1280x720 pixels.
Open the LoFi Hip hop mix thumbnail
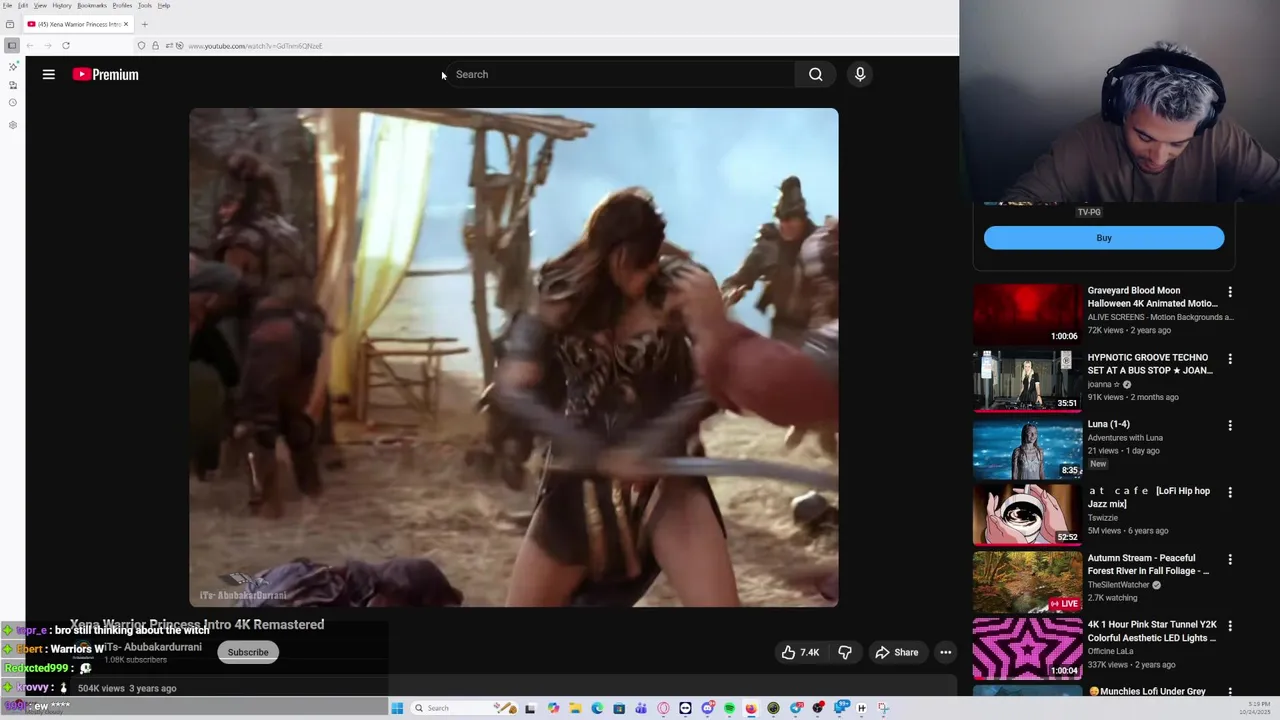[1027, 514]
